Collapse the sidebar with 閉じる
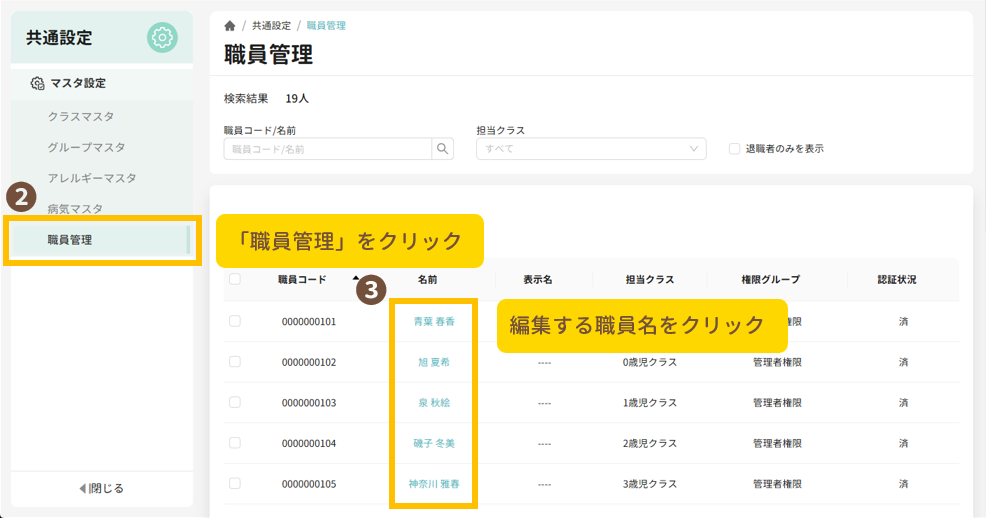986x518 pixels. pos(102,488)
